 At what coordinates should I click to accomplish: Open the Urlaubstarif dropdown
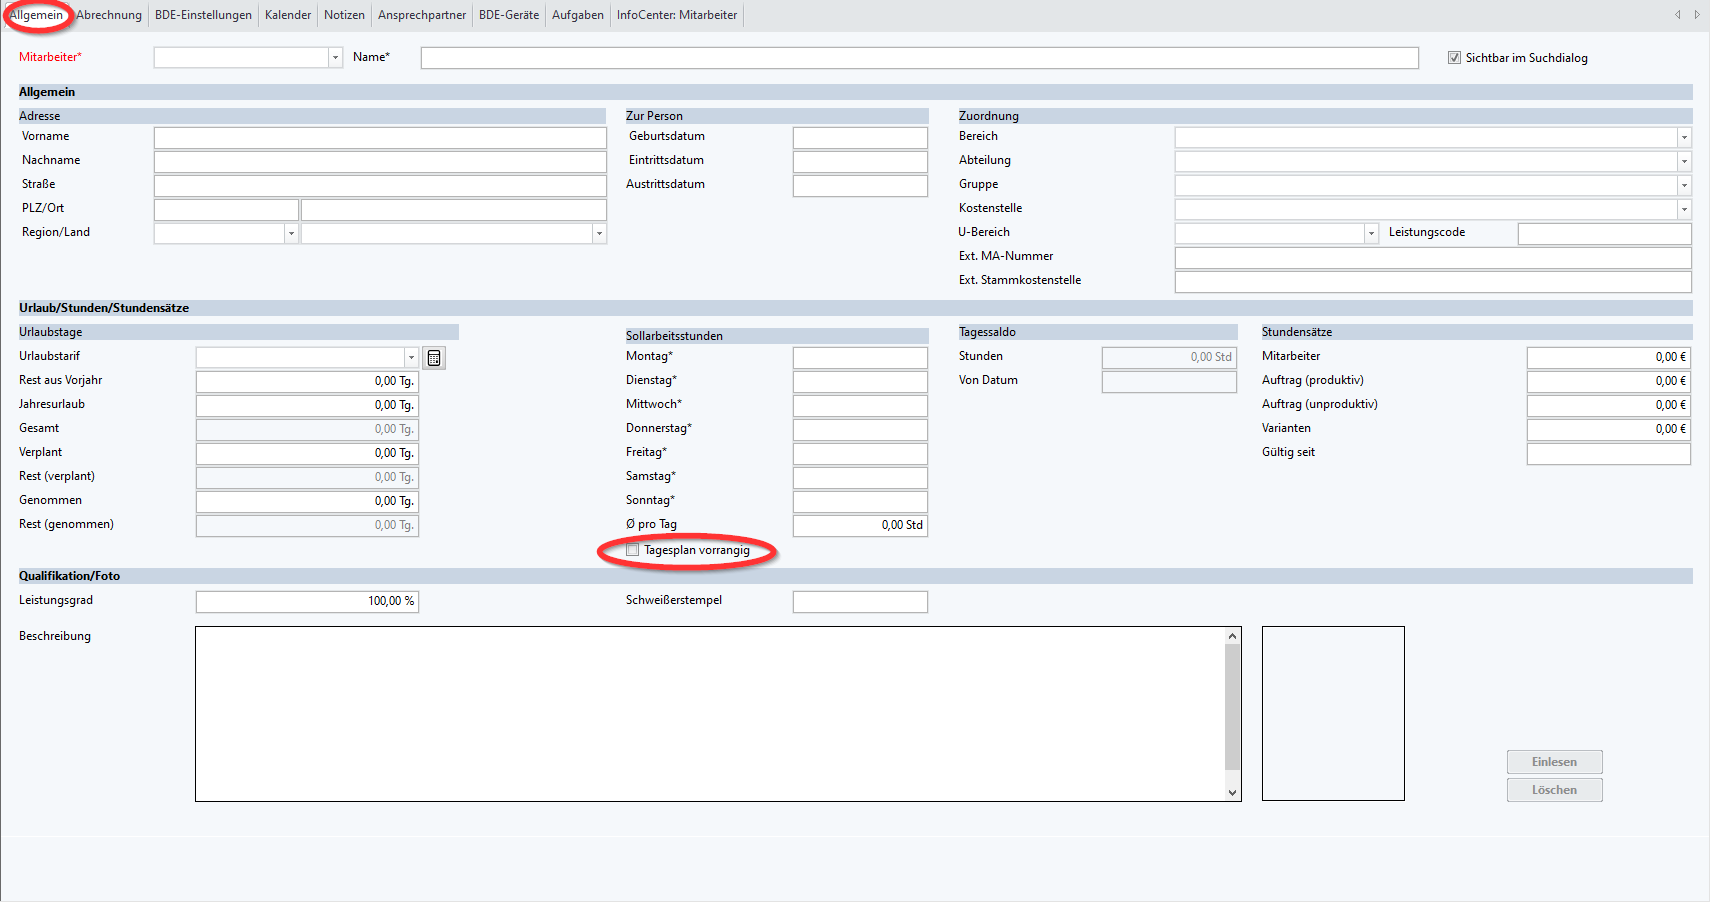[x=411, y=357]
